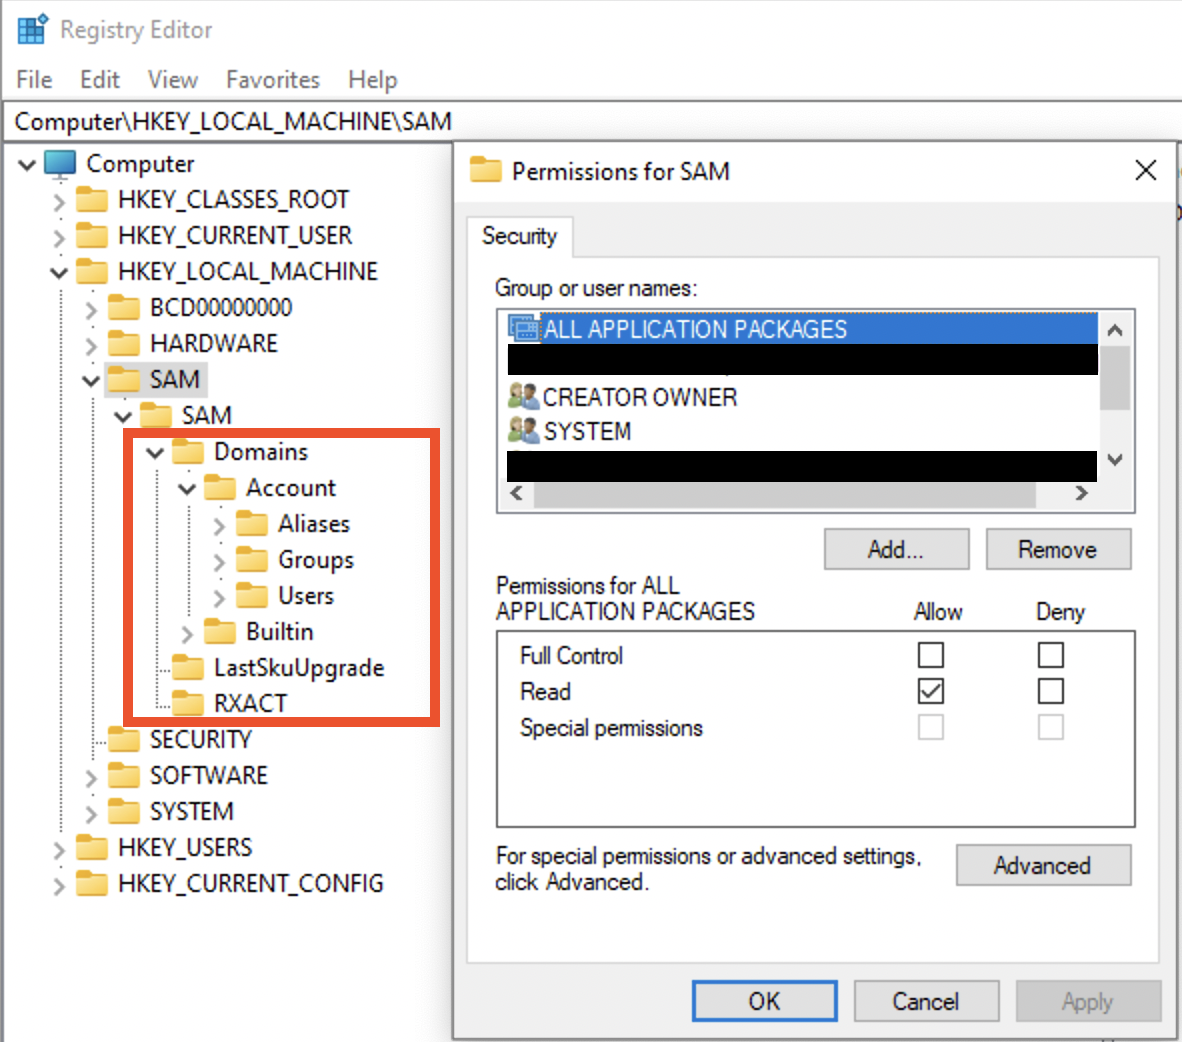The image size is (1182, 1042).
Task: Click the HKEY_LOCAL_MACHINE folder icon
Action: pyautogui.click(x=92, y=271)
